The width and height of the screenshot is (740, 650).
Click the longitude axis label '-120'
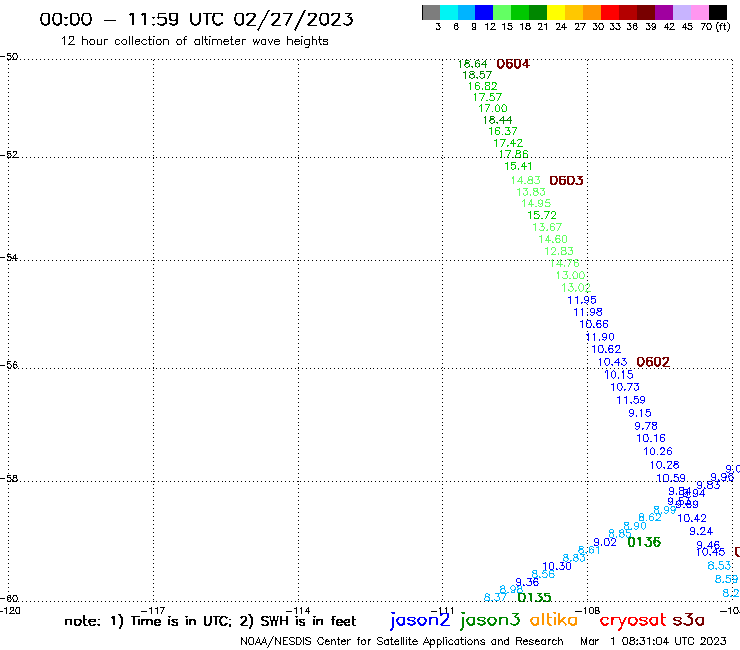point(10,610)
